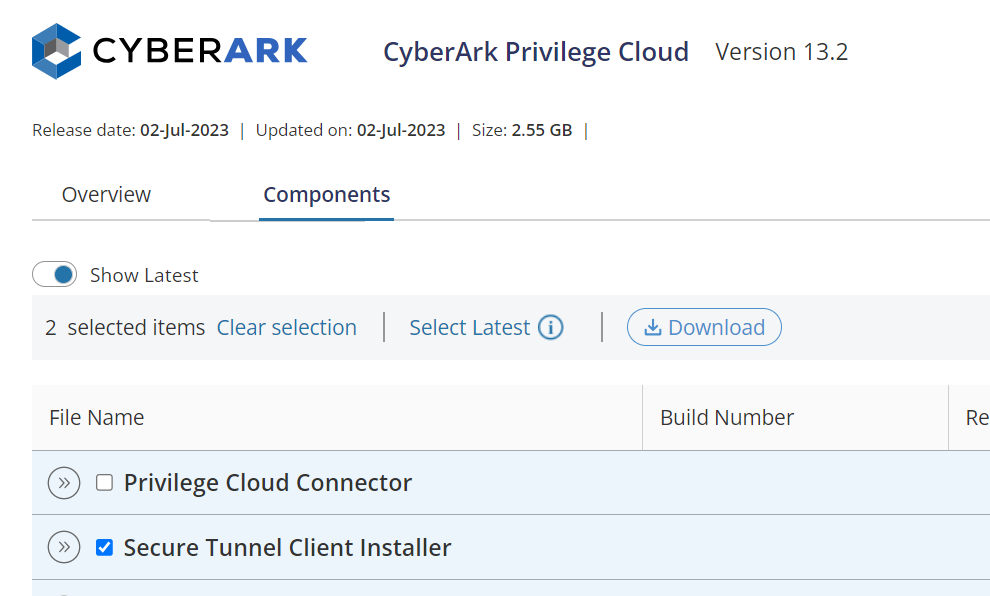Image resolution: width=990 pixels, height=596 pixels.
Task: Click the Download button
Action: (704, 327)
